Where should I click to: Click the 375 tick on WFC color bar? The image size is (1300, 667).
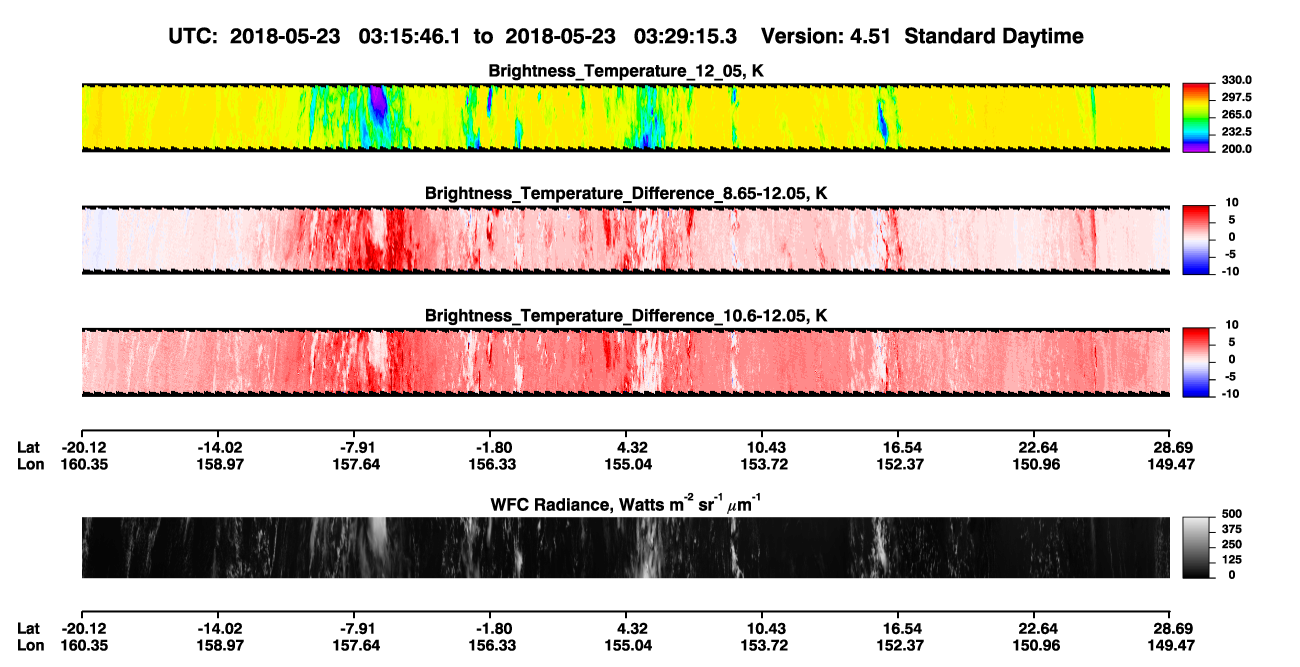[x=1231, y=529]
